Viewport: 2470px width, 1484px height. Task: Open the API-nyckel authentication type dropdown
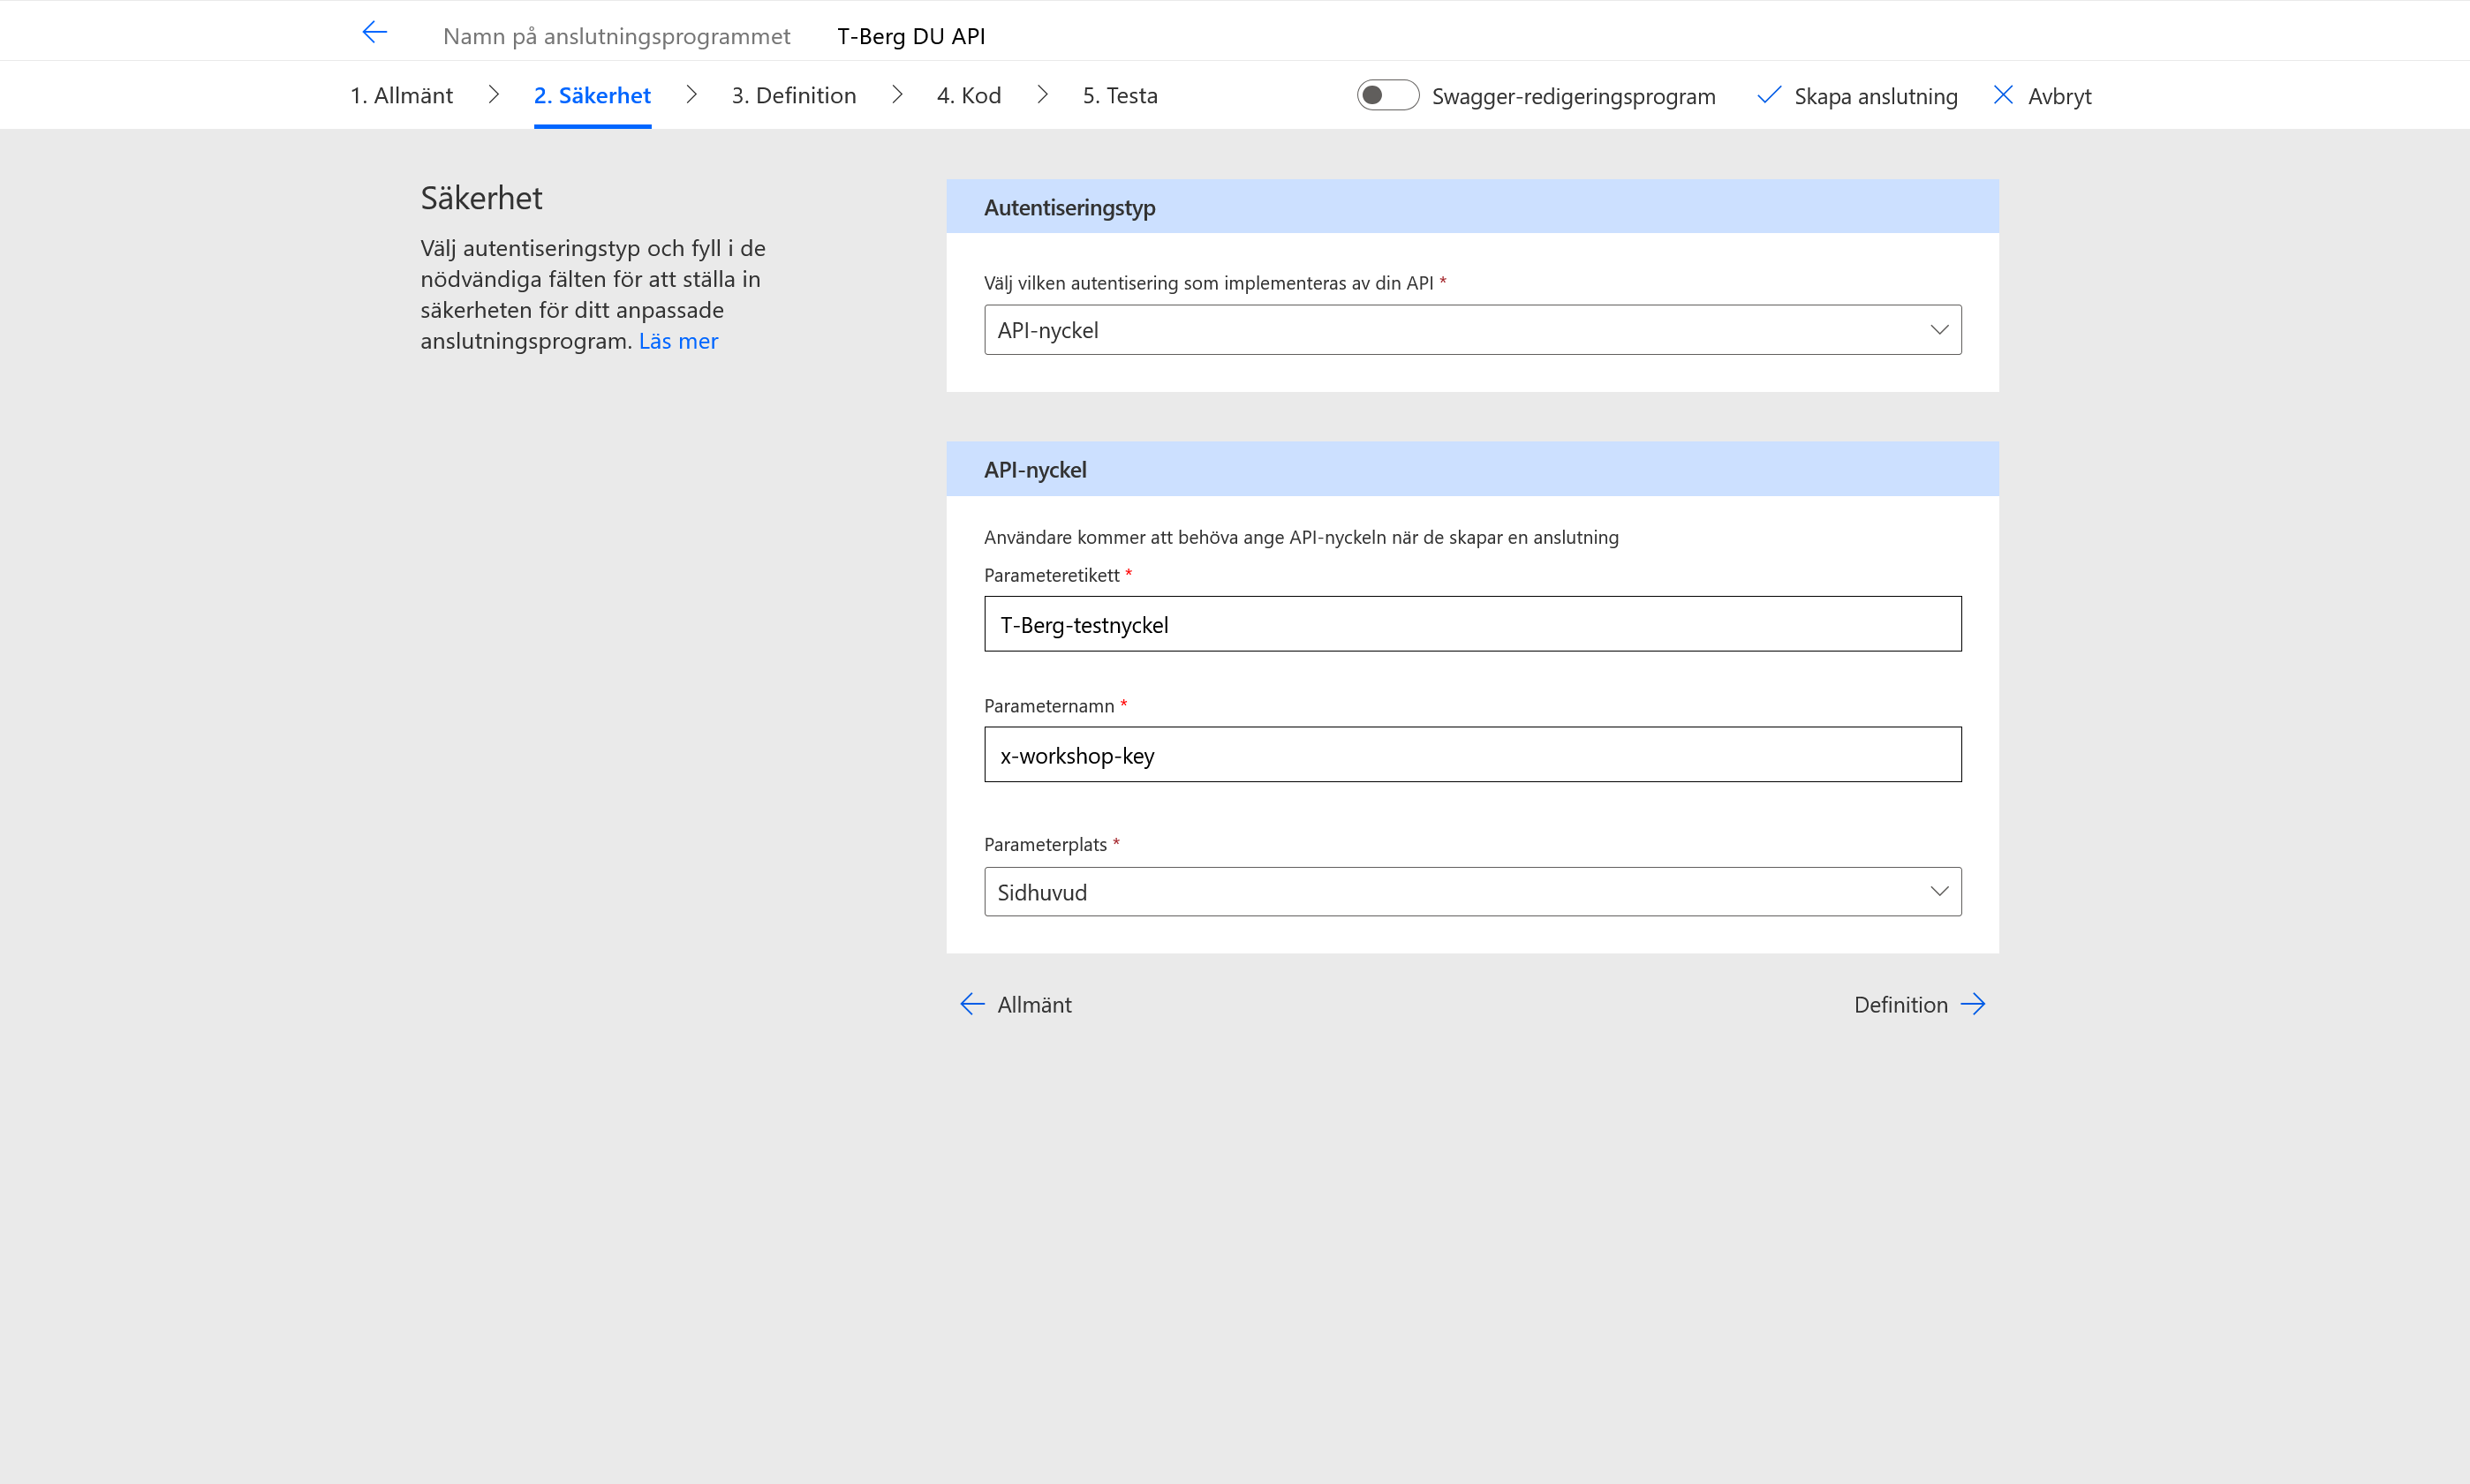[x=1472, y=330]
